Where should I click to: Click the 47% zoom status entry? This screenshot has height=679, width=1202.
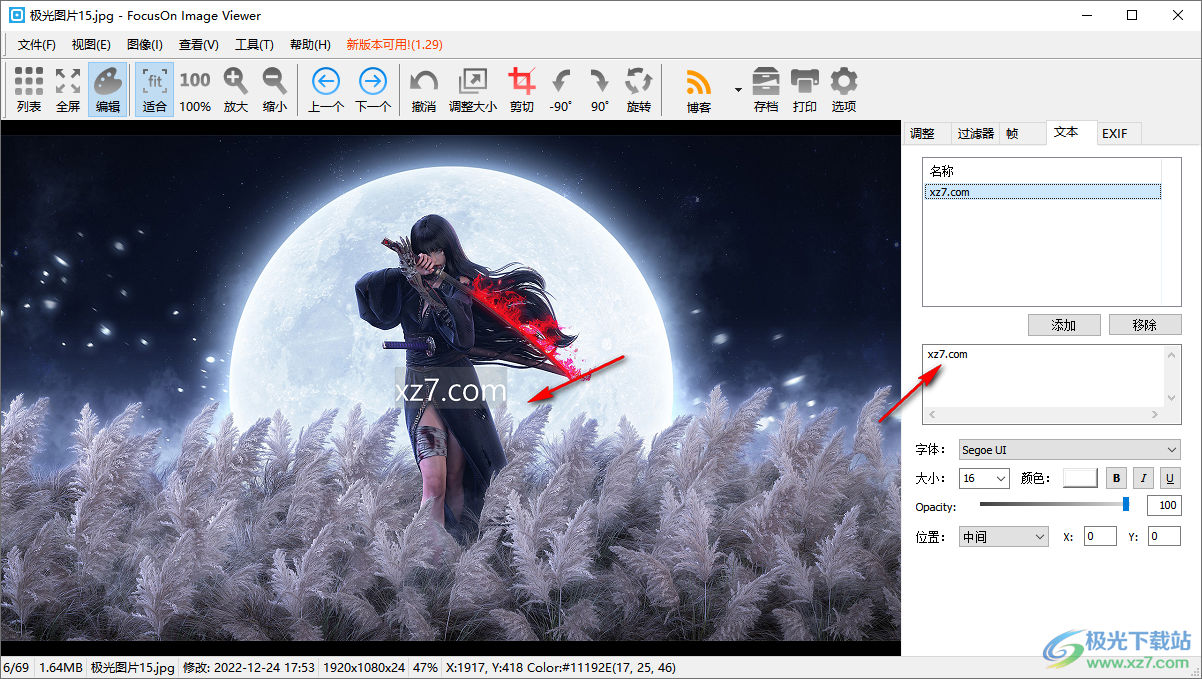point(425,667)
